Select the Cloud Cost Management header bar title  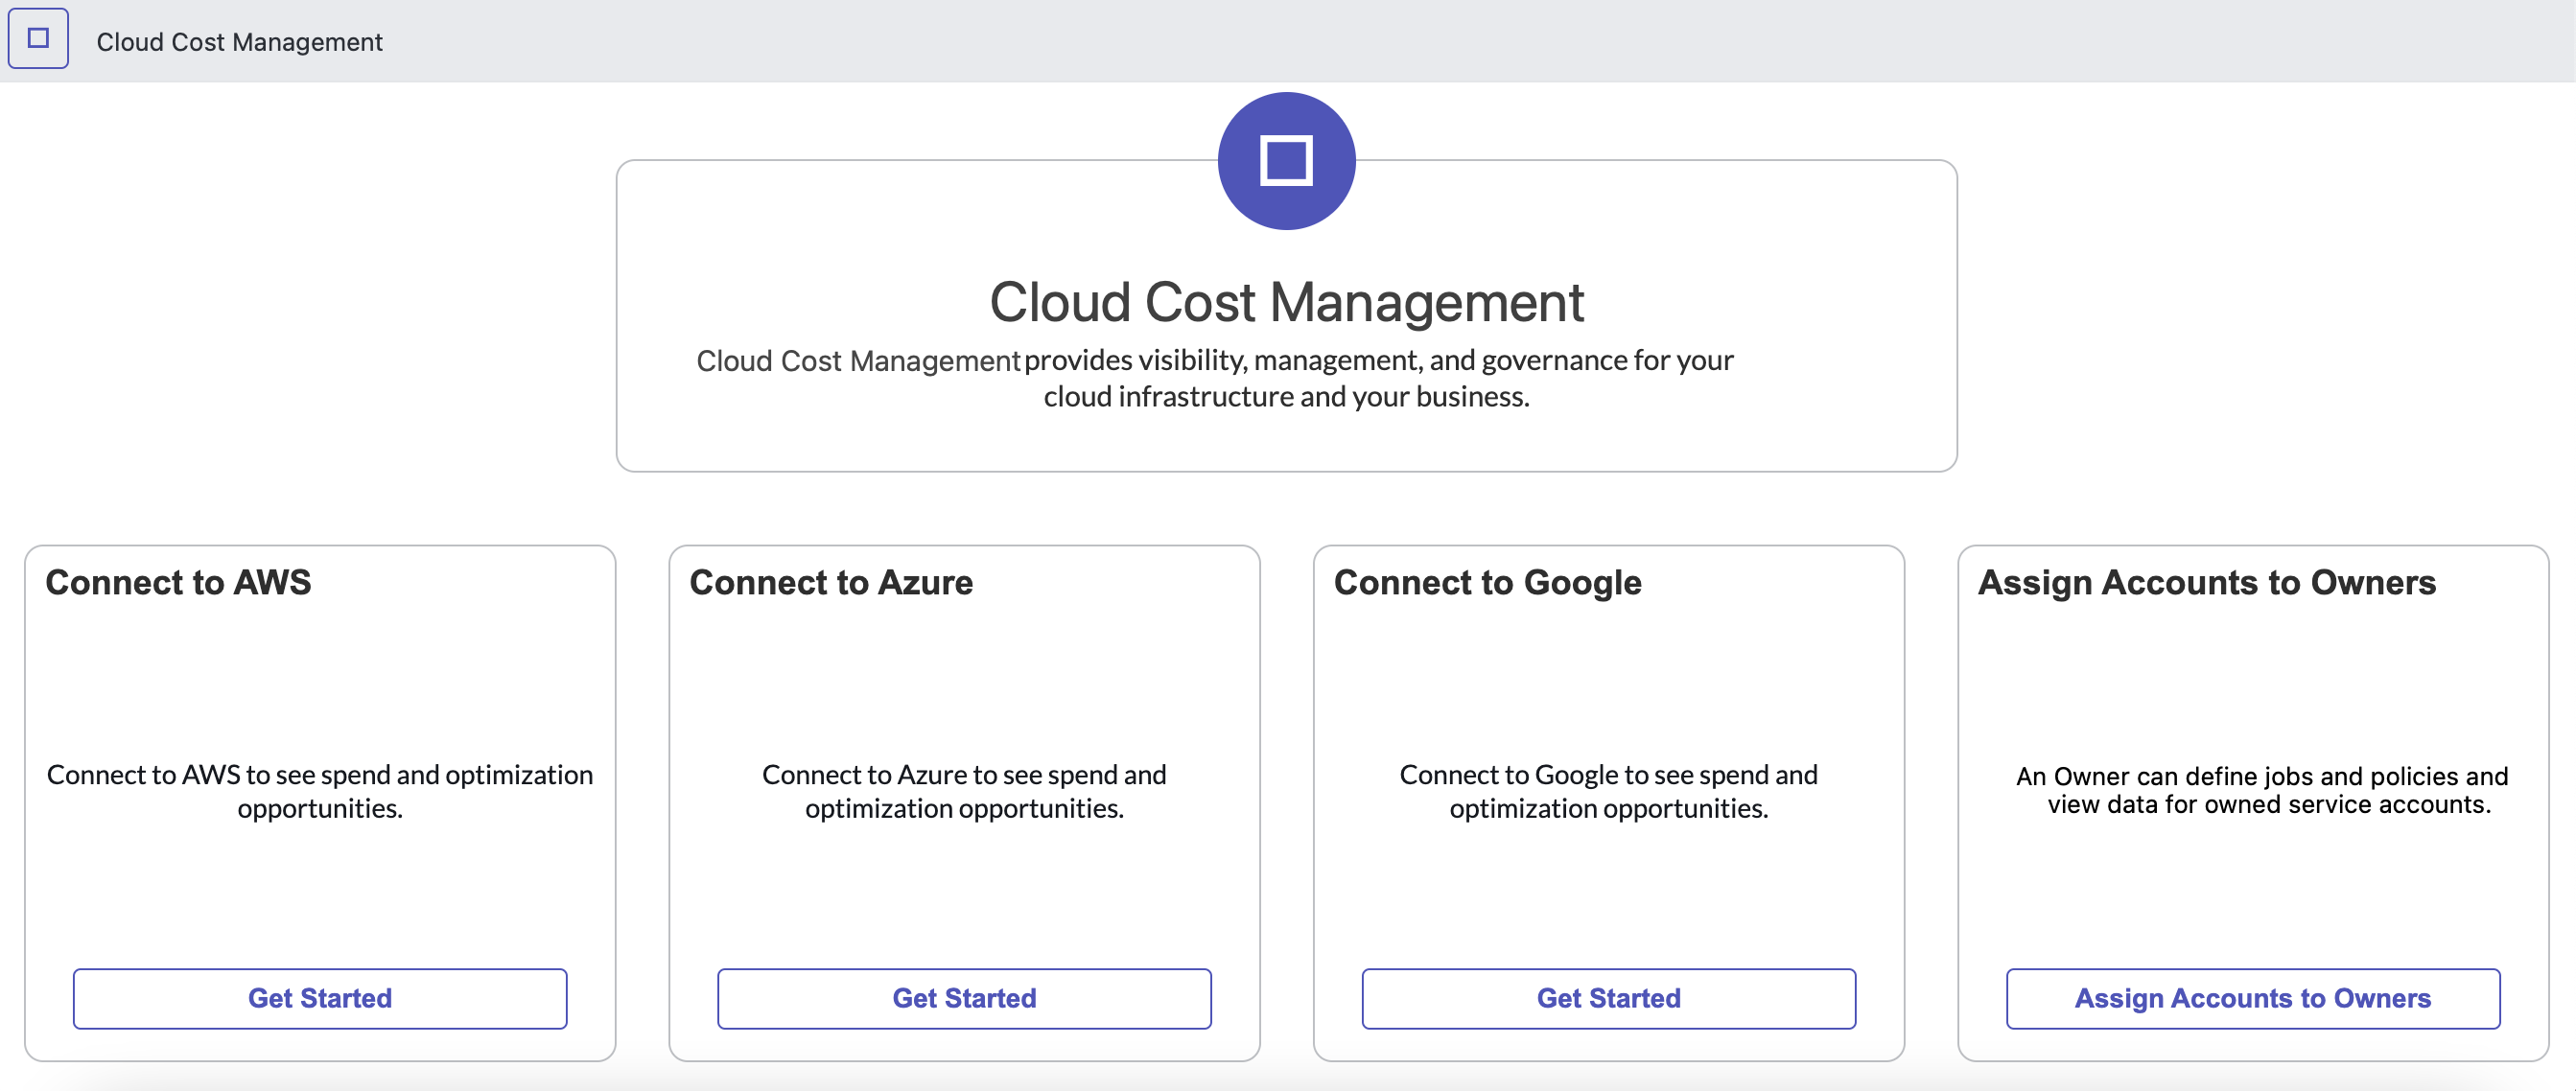[239, 42]
